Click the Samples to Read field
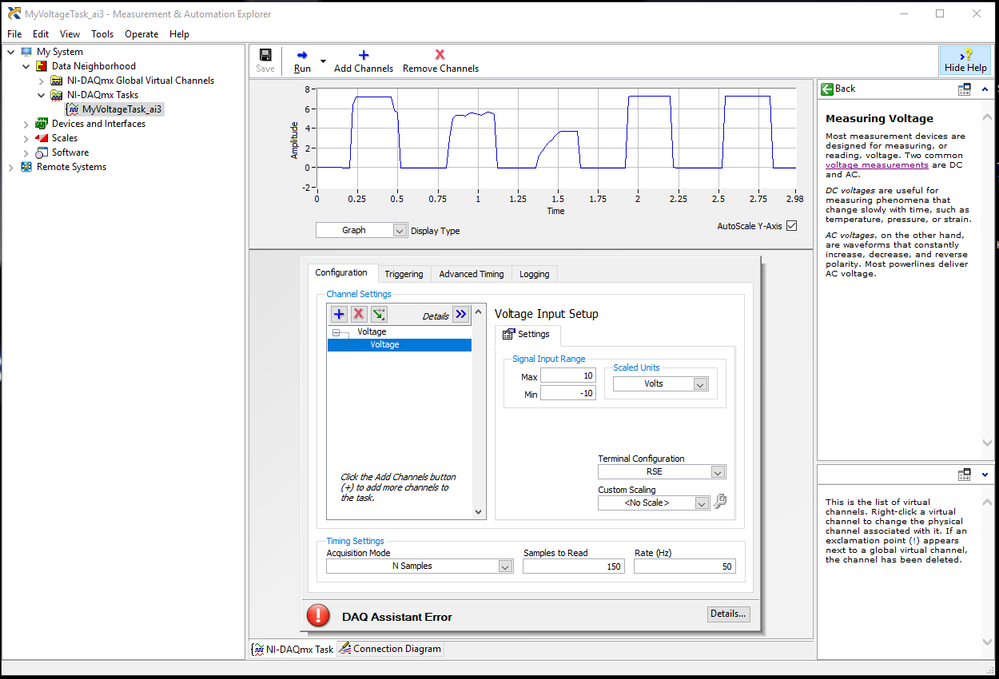999x679 pixels. (x=573, y=566)
